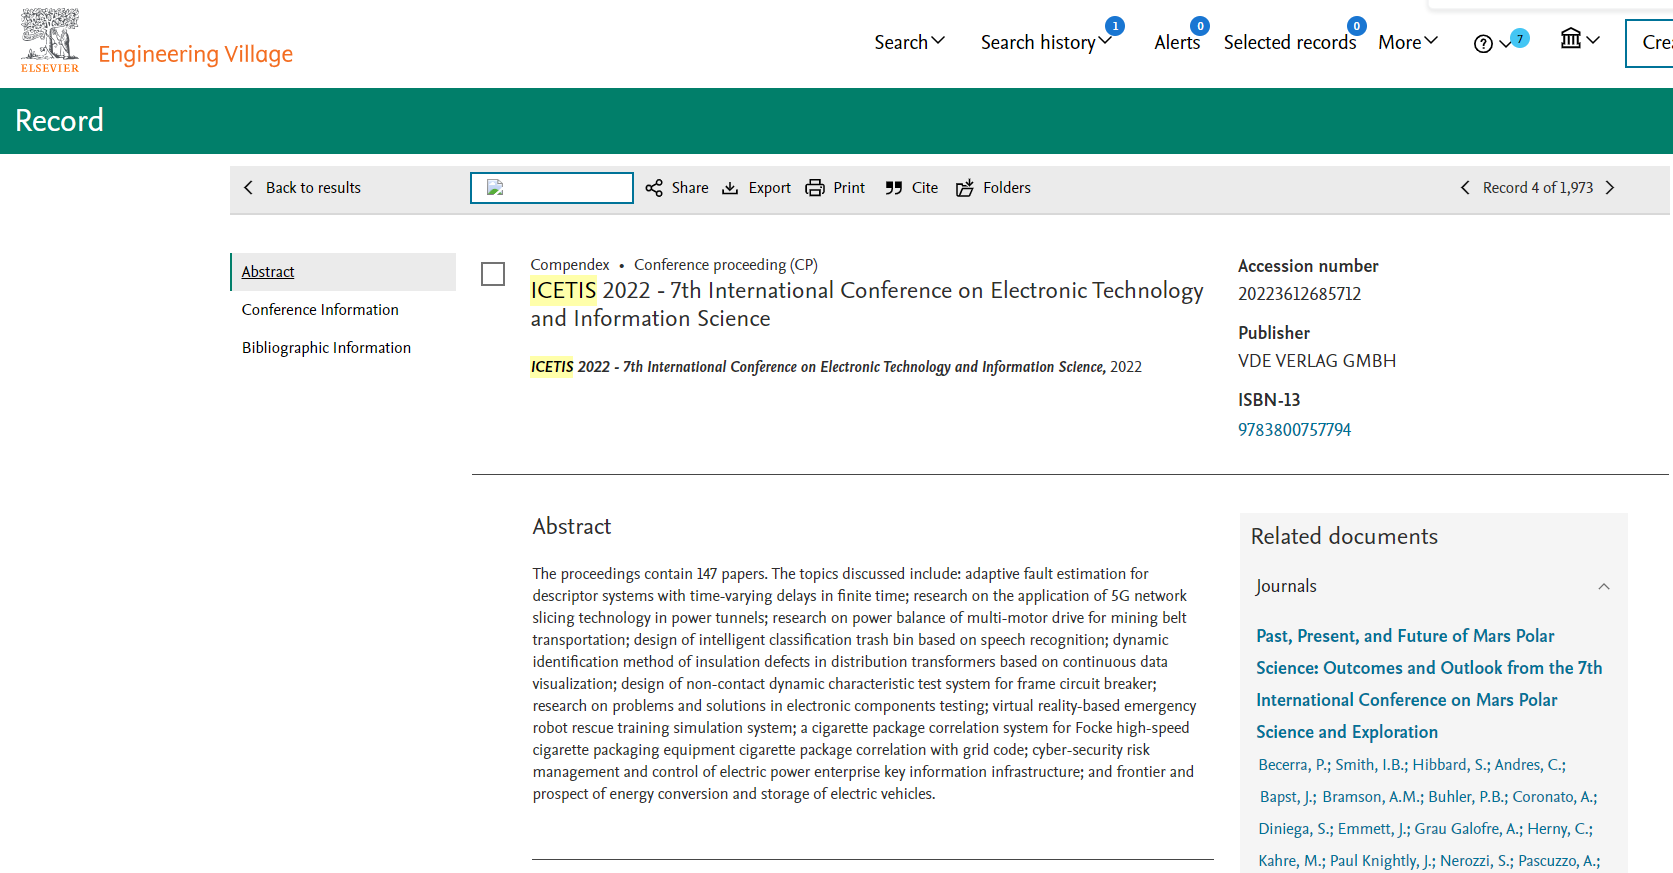
Task: Click the broken image full-text button
Action: pos(552,188)
